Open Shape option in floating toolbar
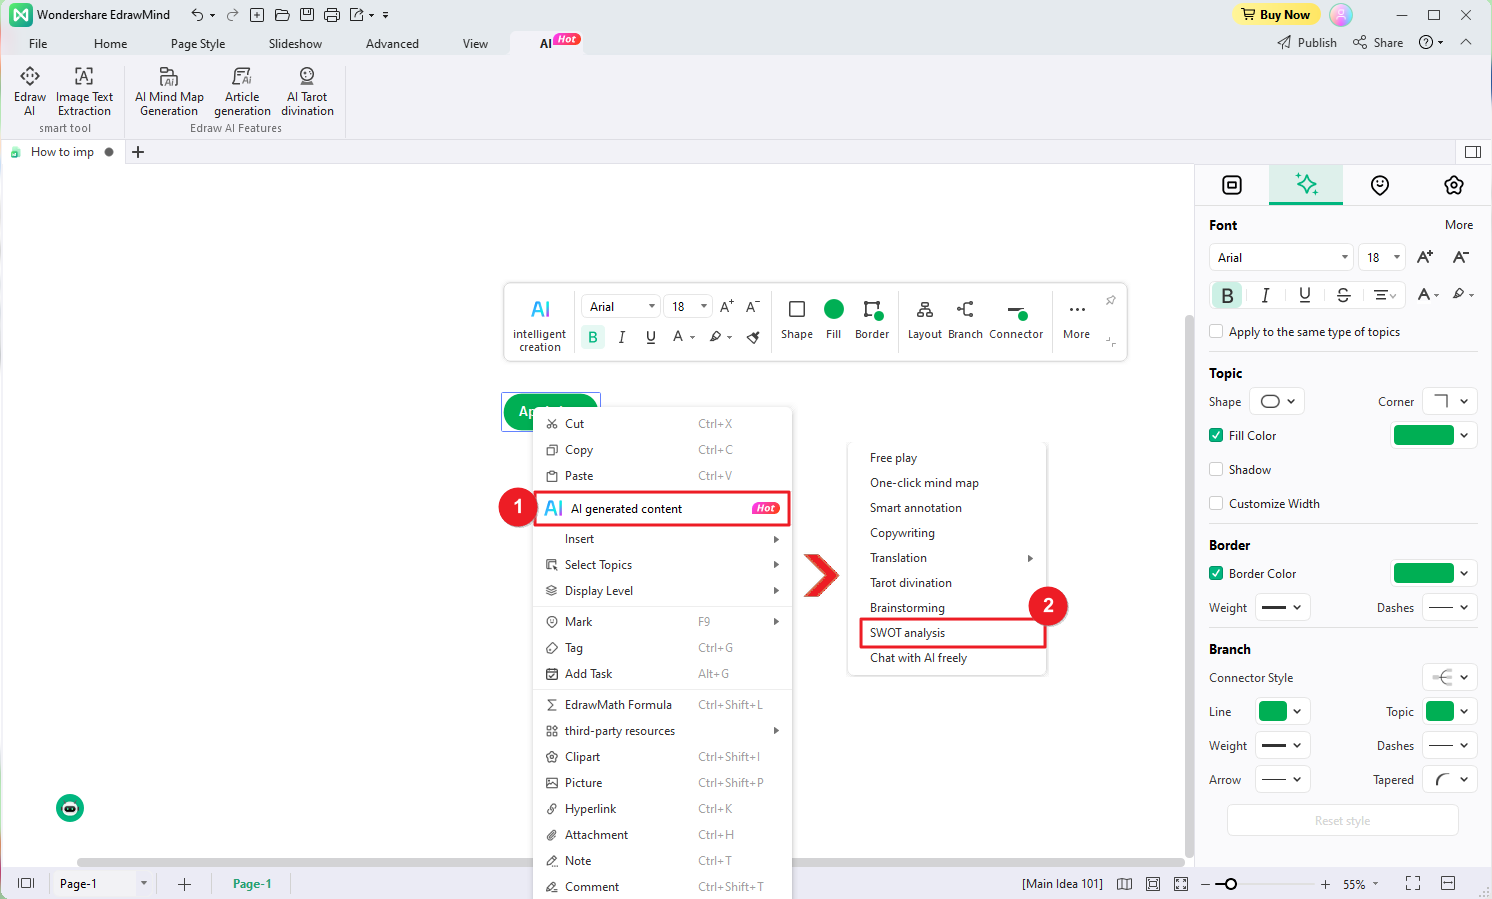Screen dimensions: 1492x899 tap(797, 320)
